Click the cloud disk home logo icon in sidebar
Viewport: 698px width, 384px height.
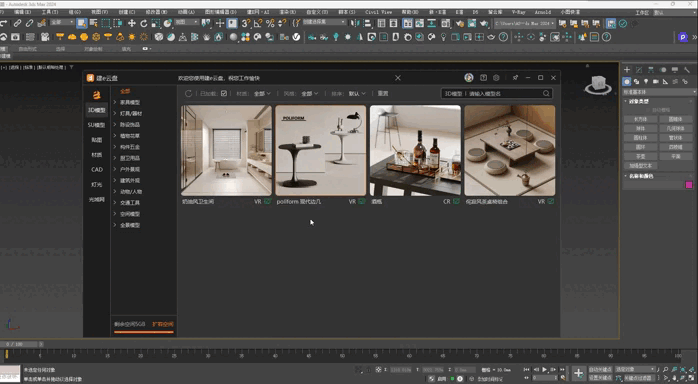[97, 94]
